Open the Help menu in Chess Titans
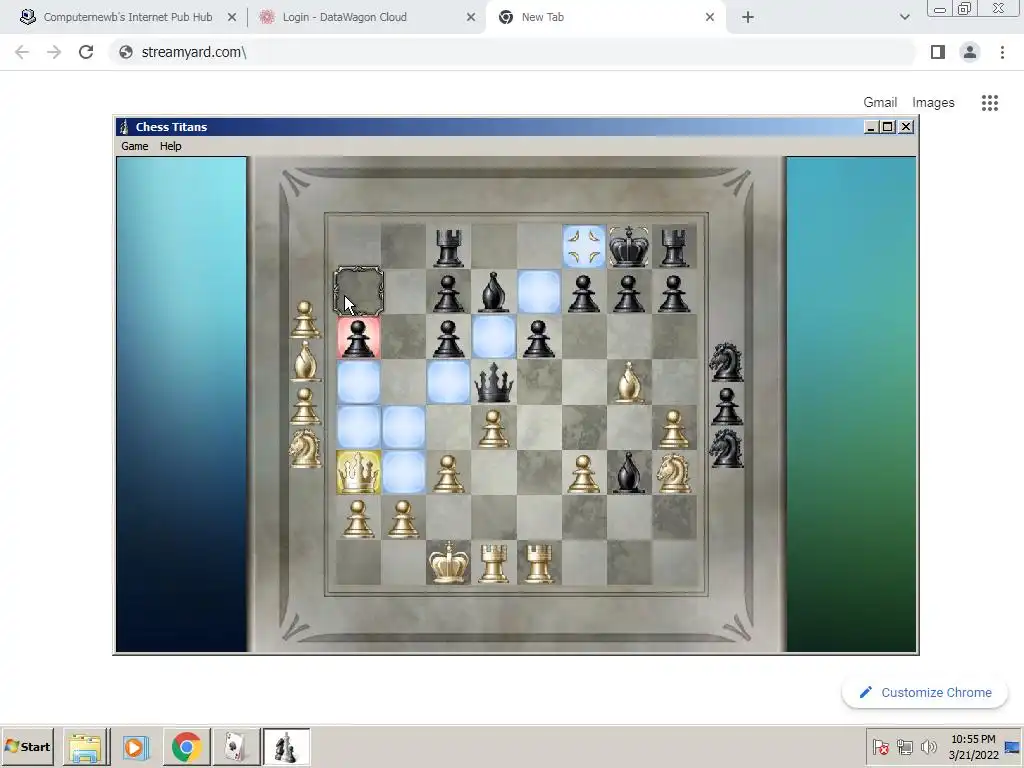 pos(170,146)
